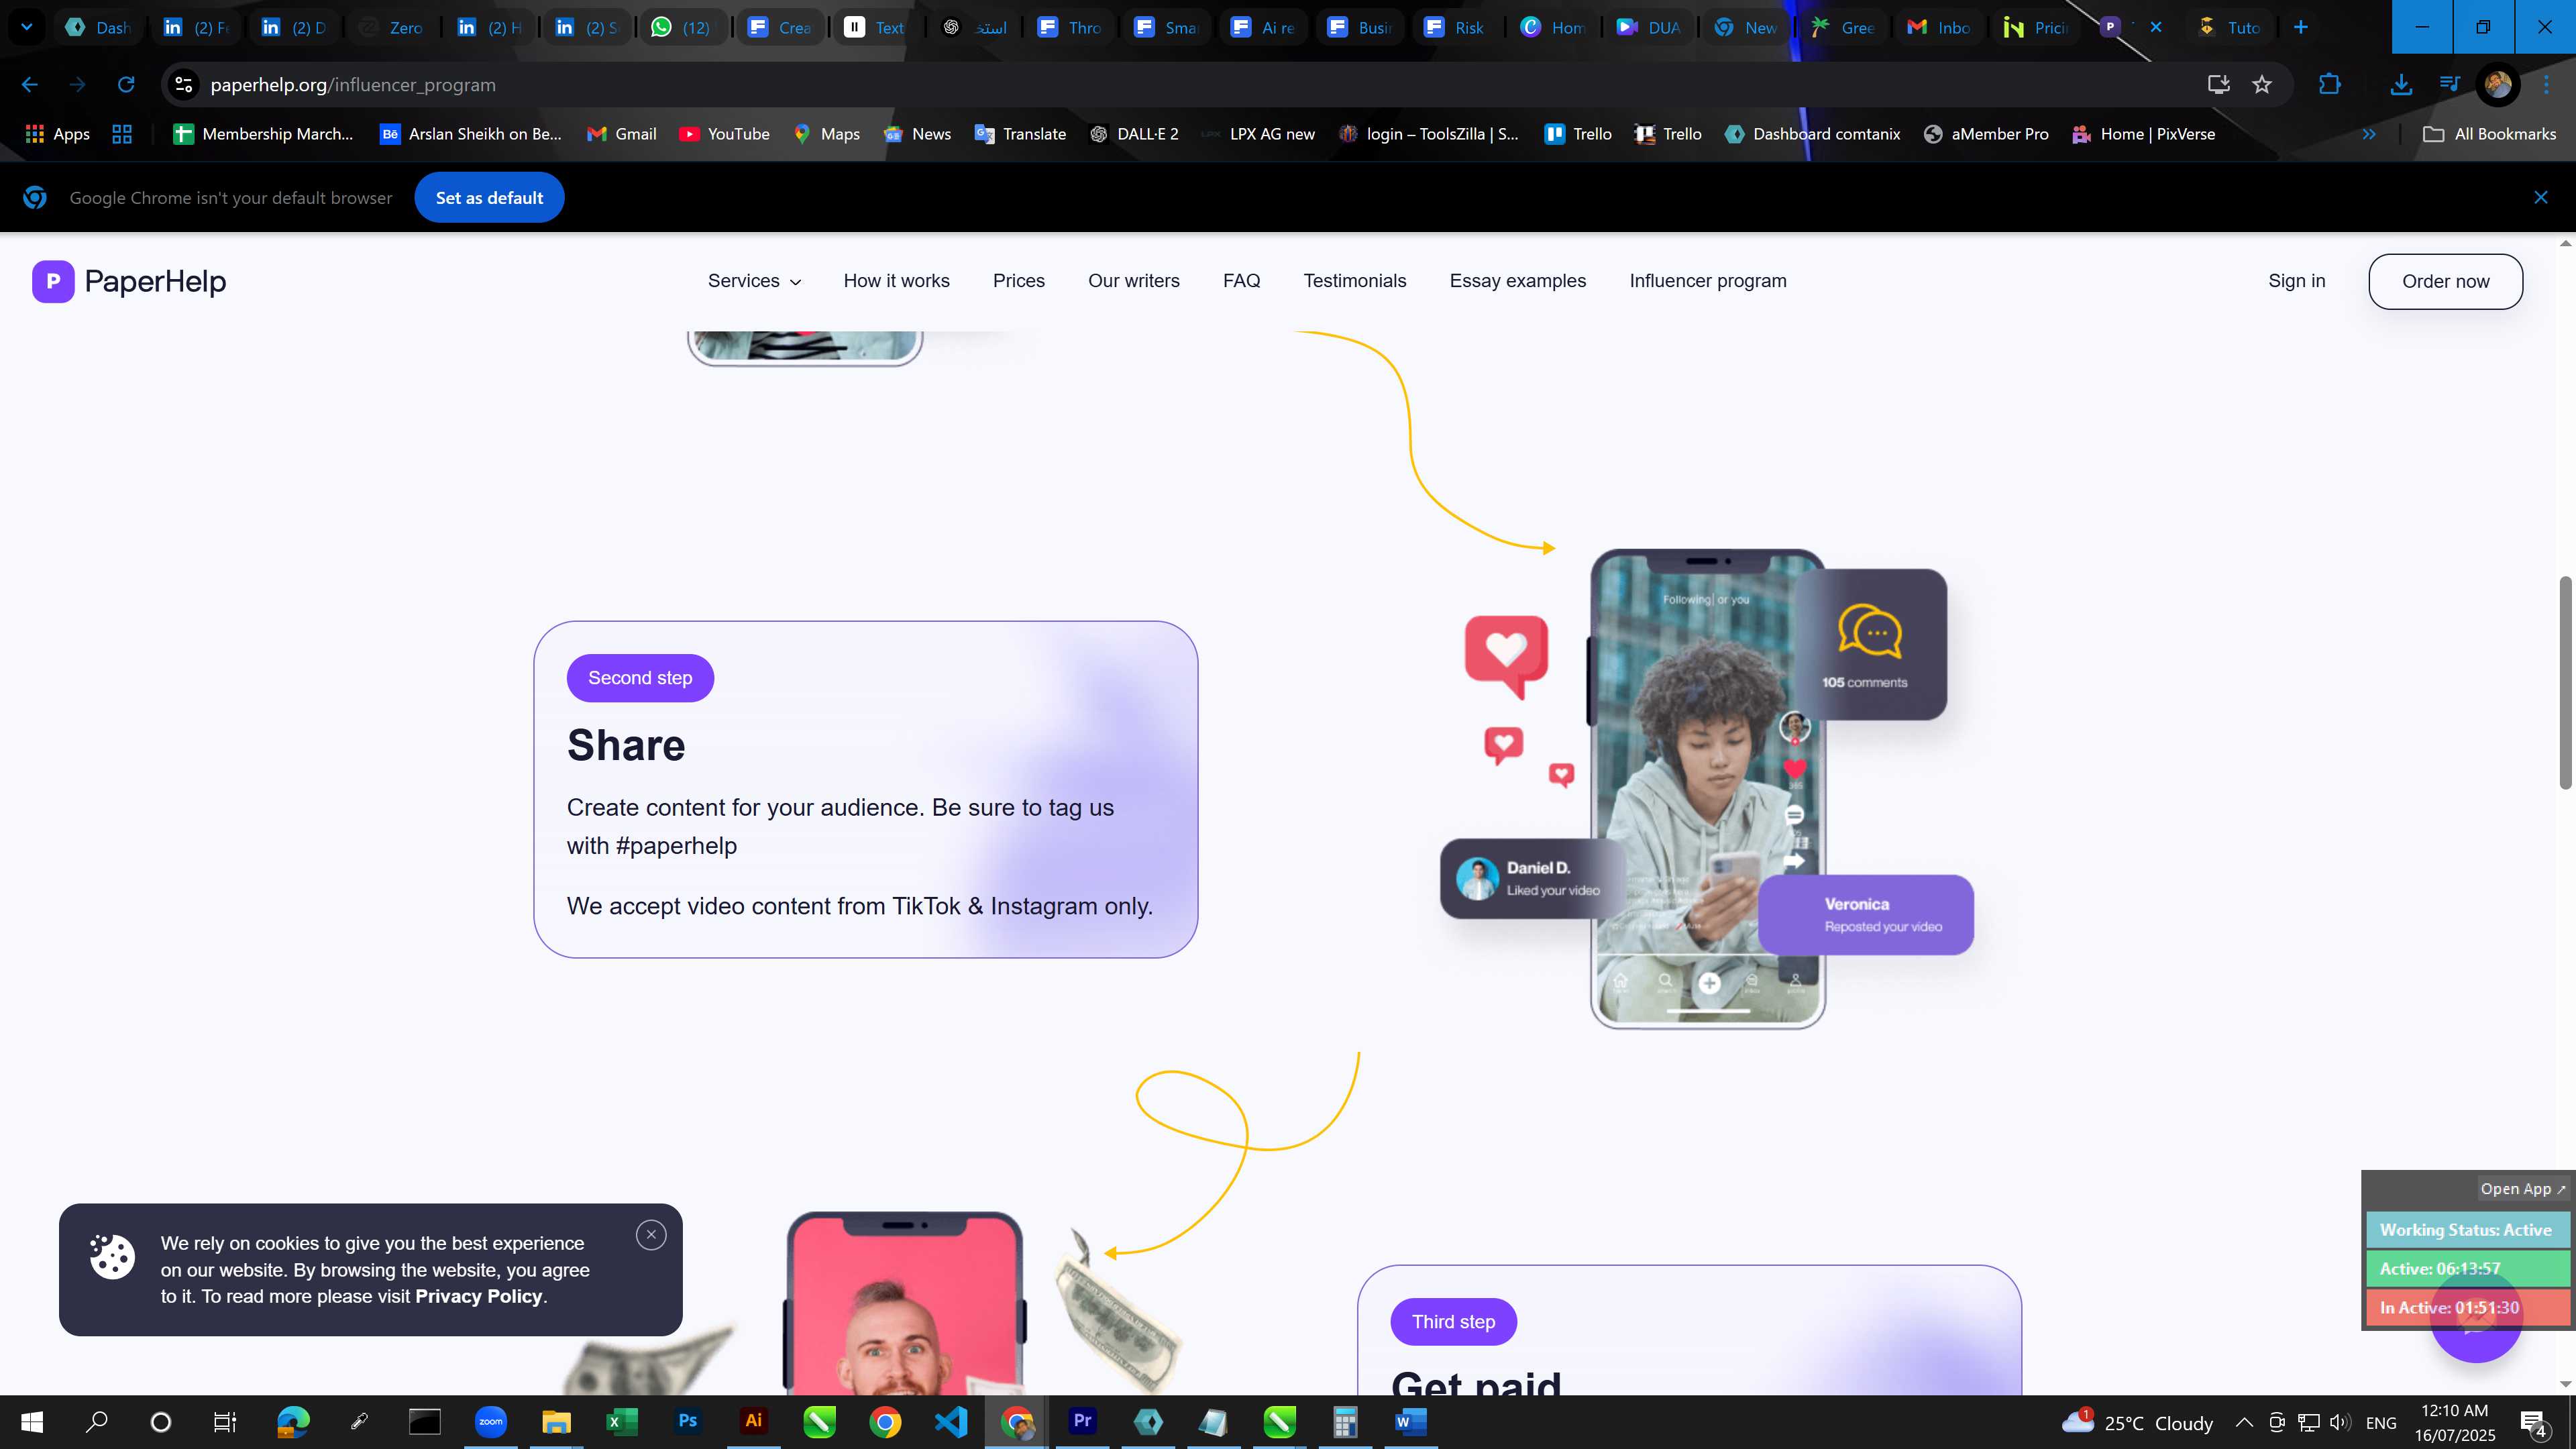Open Windows taskbar search
Image resolution: width=2576 pixels, height=1449 pixels.
97,1422
